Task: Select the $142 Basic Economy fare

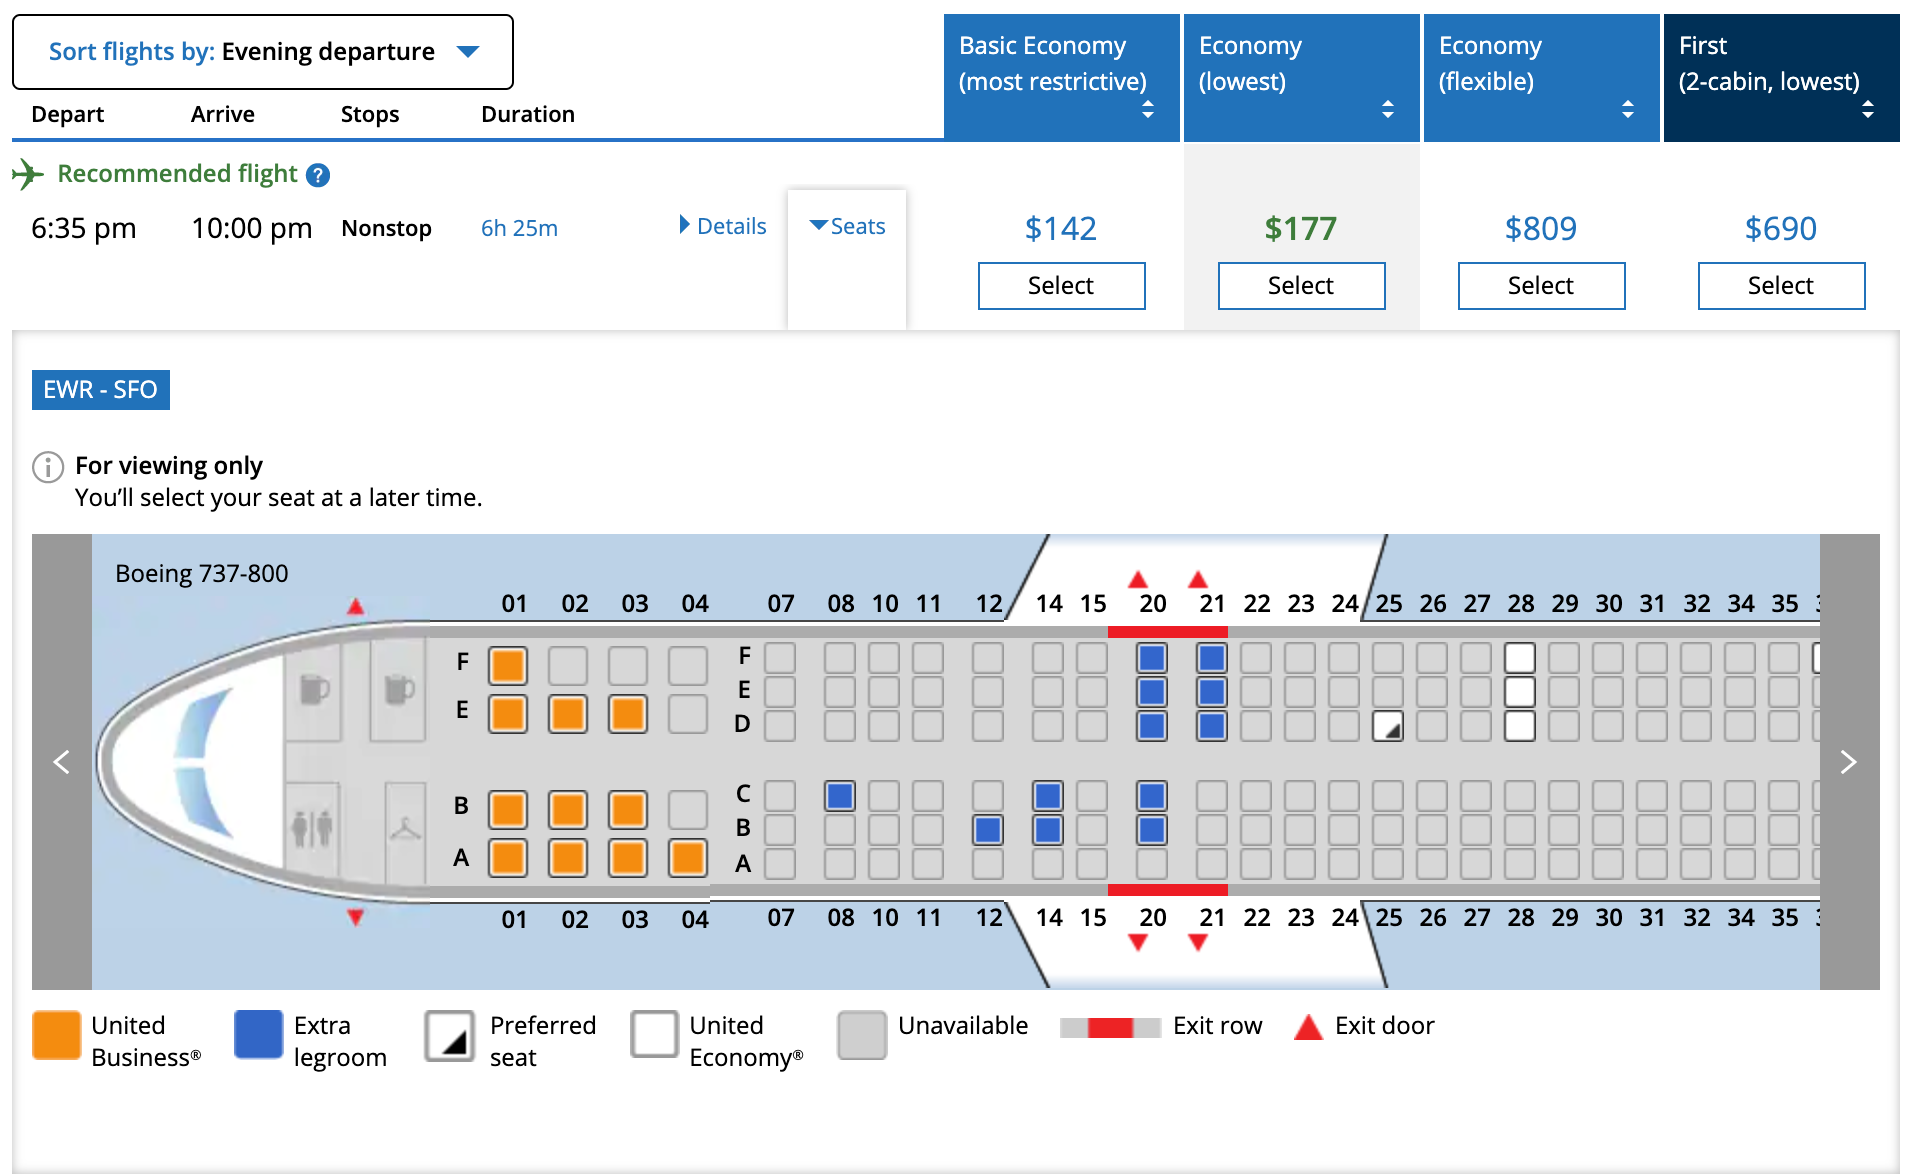Action: click(x=1061, y=286)
